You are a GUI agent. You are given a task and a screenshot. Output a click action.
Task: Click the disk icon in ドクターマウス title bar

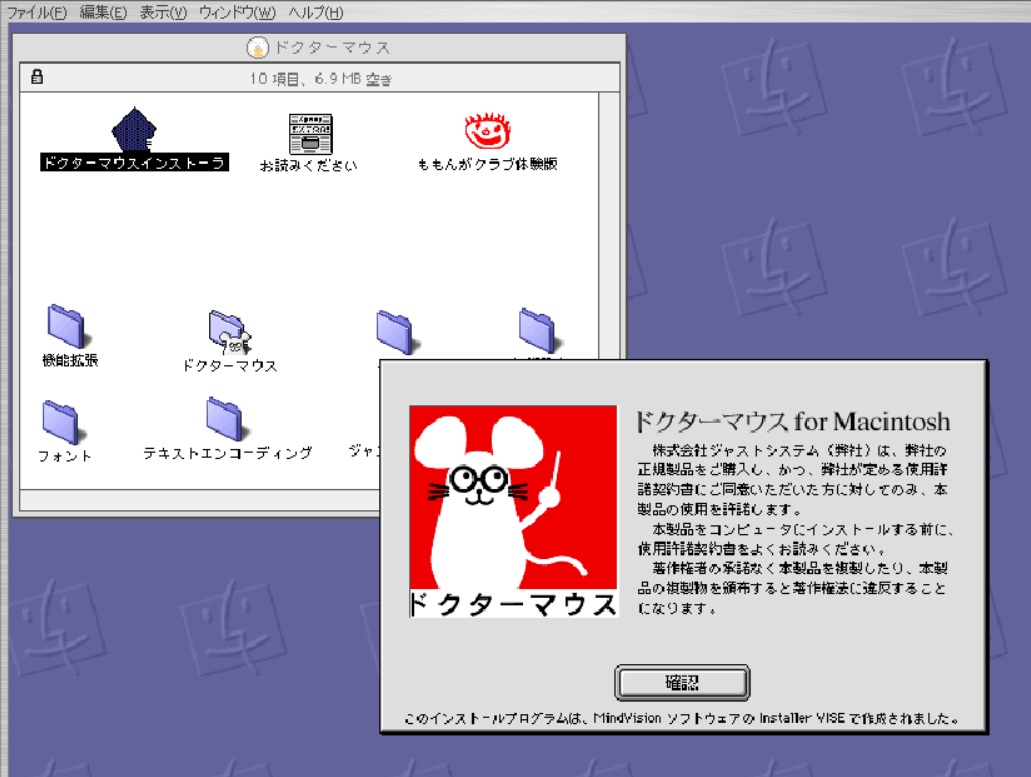point(258,47)
